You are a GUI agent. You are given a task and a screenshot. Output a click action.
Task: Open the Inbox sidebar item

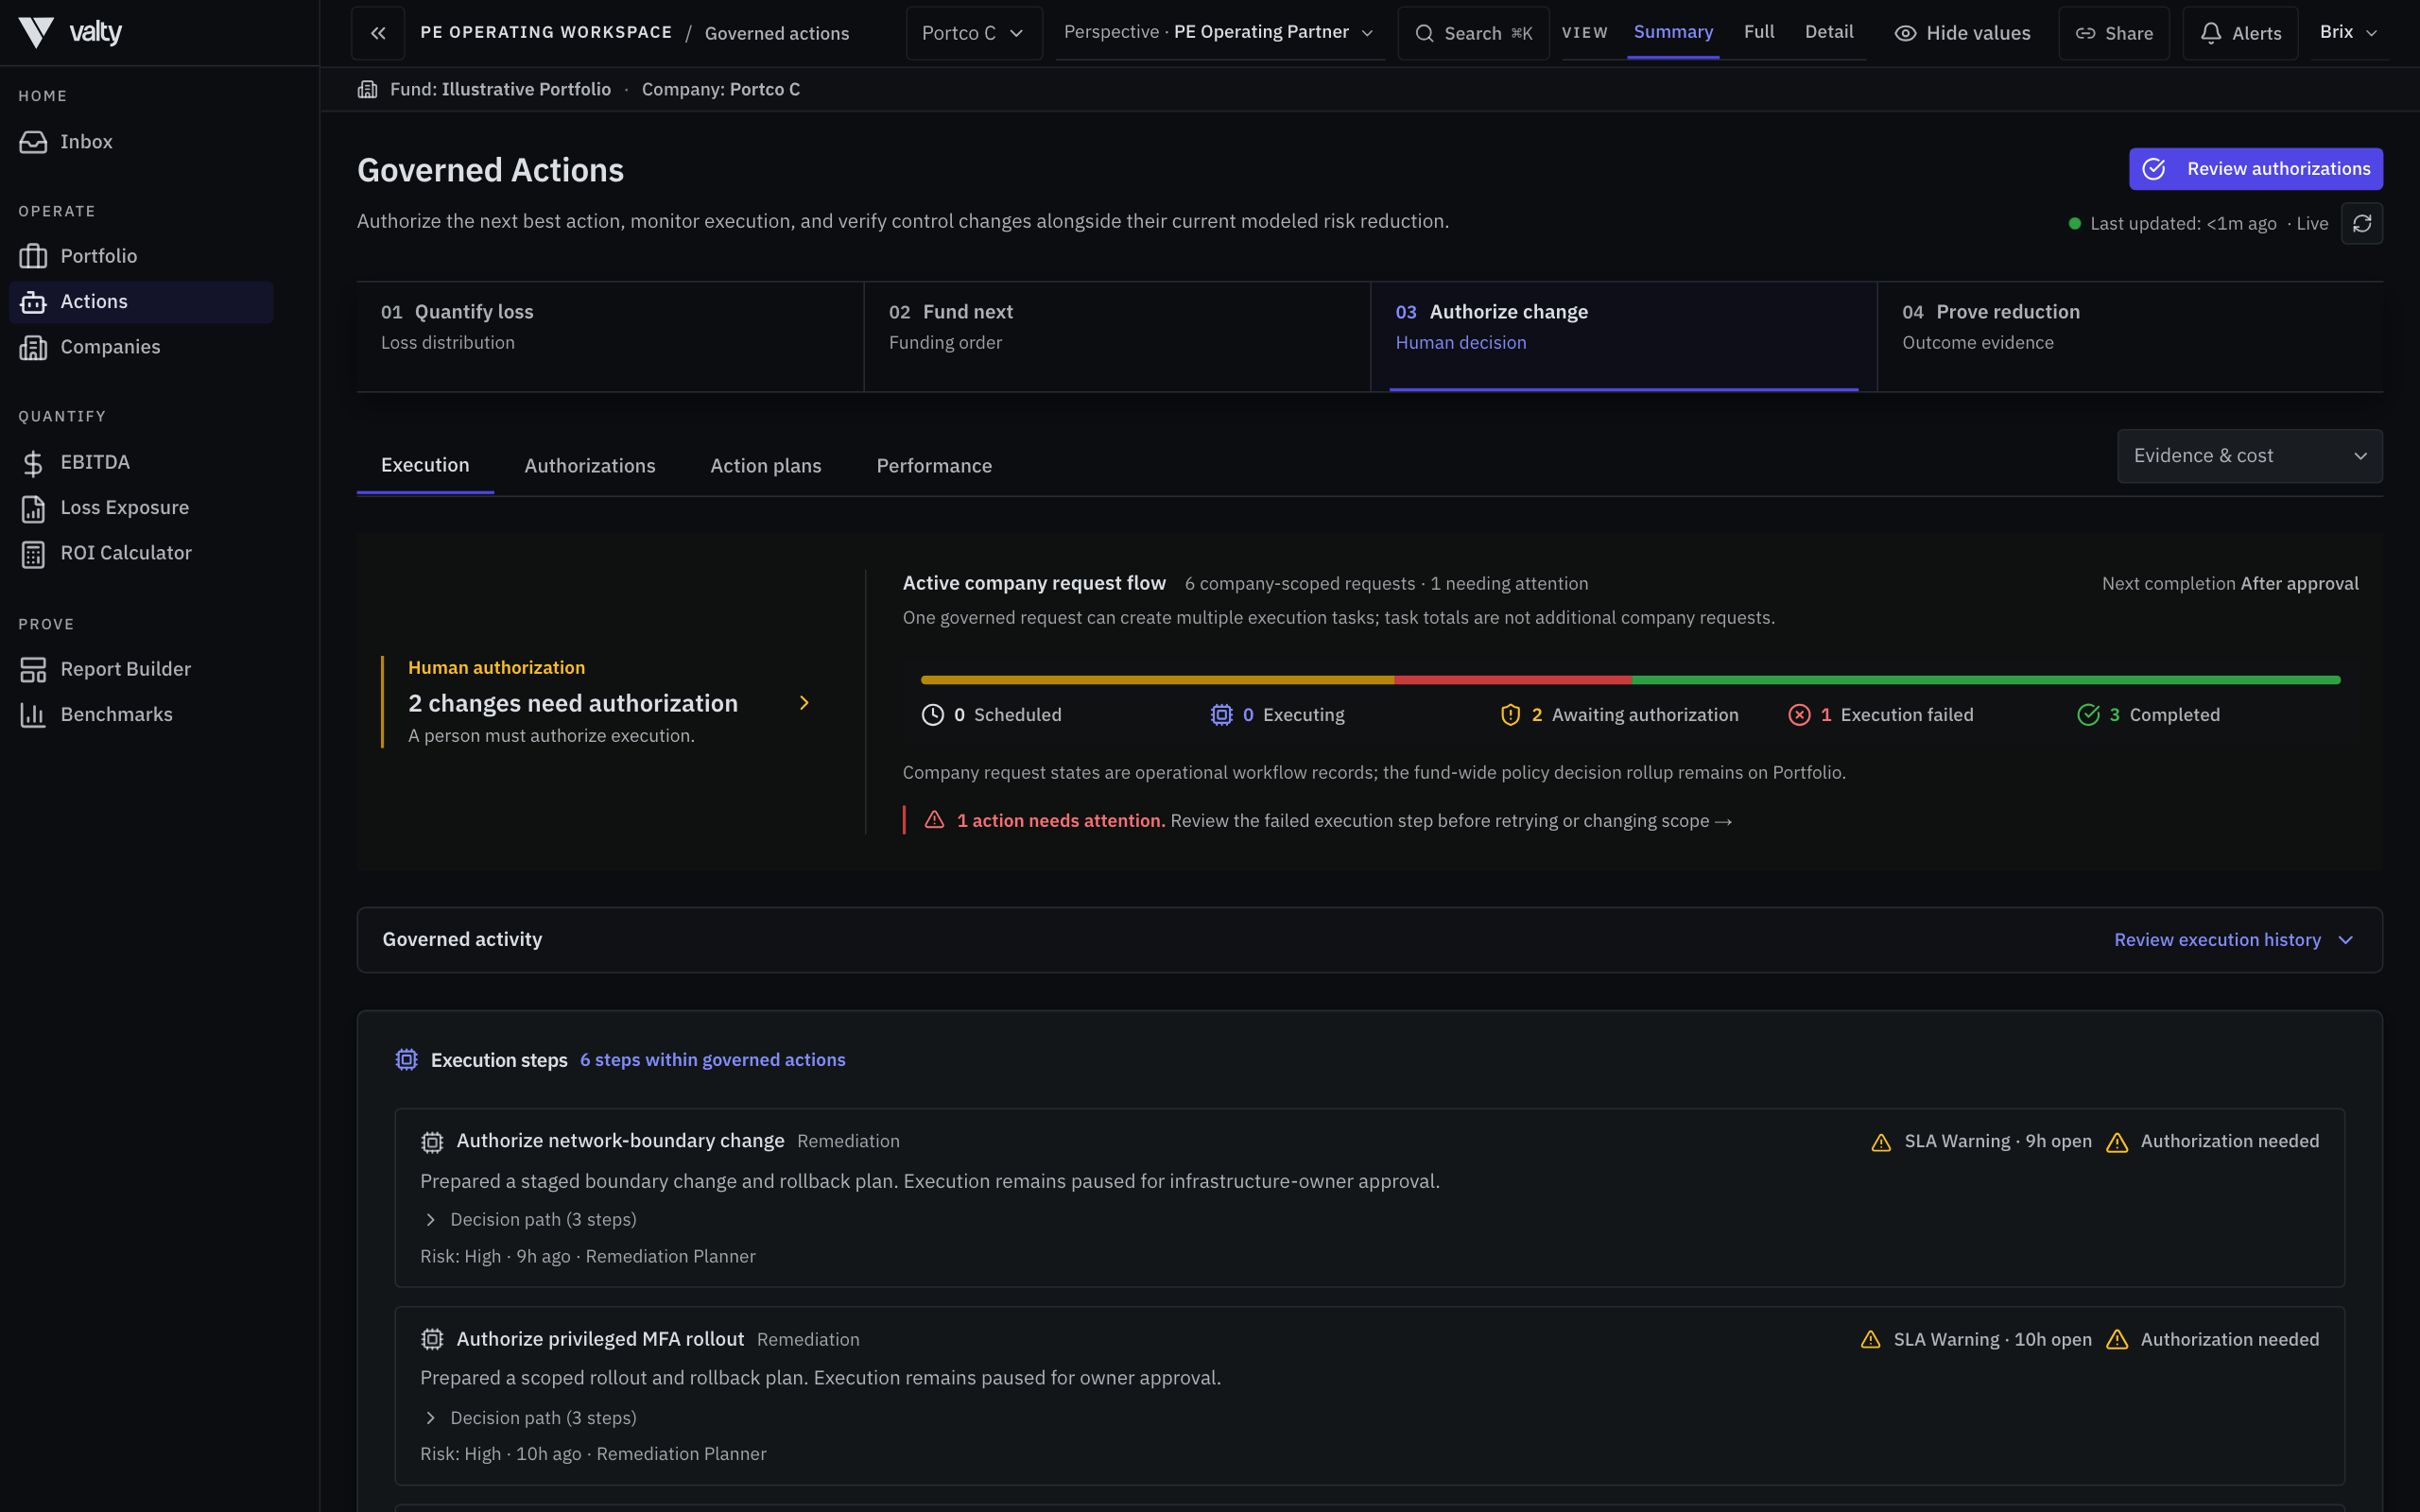click(141, 142)
